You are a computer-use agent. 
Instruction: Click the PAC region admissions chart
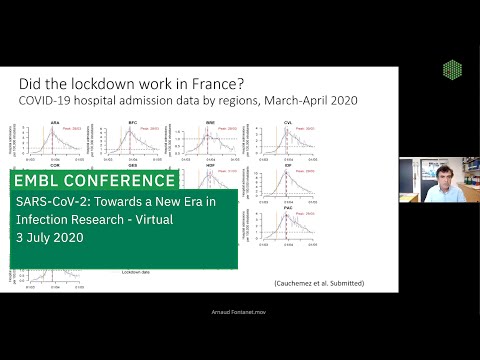(280, 226)
